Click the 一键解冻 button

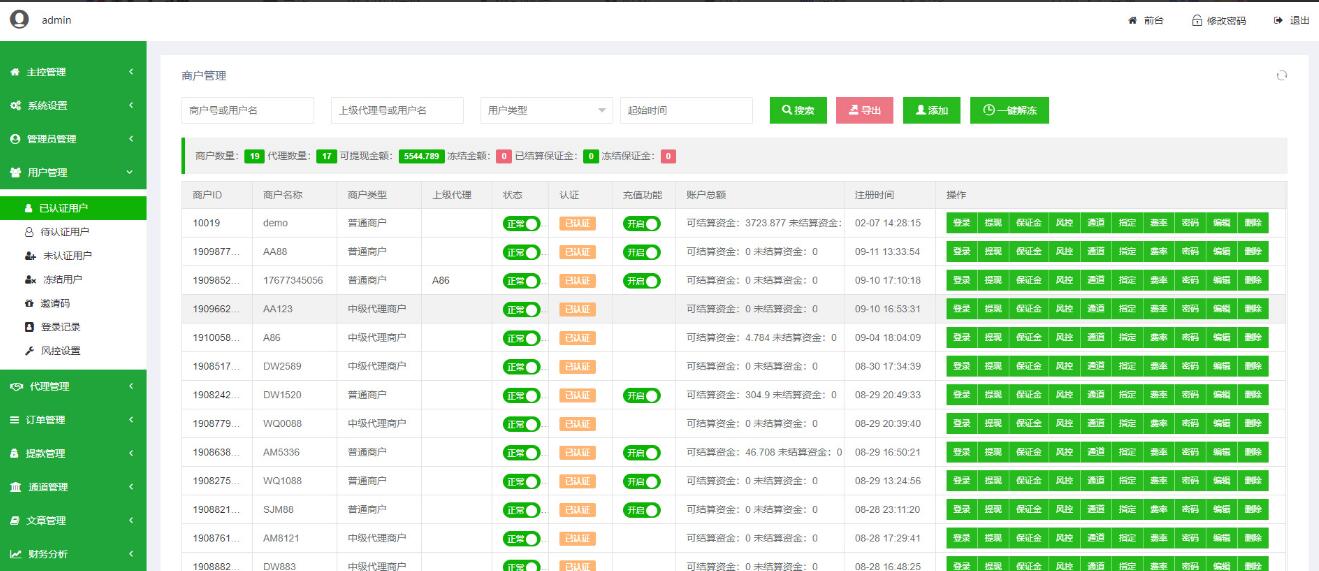[1008, 110]
